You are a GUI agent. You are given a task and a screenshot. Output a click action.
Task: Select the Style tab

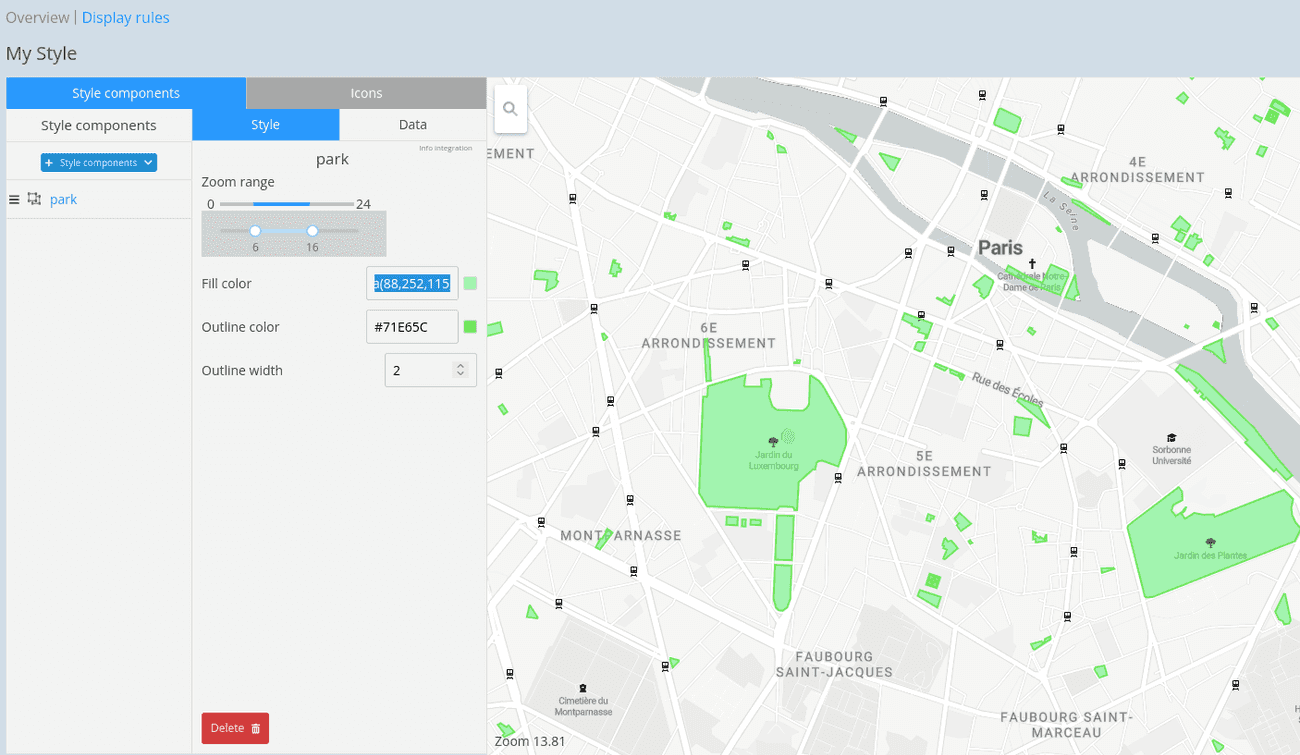(265, 124)
